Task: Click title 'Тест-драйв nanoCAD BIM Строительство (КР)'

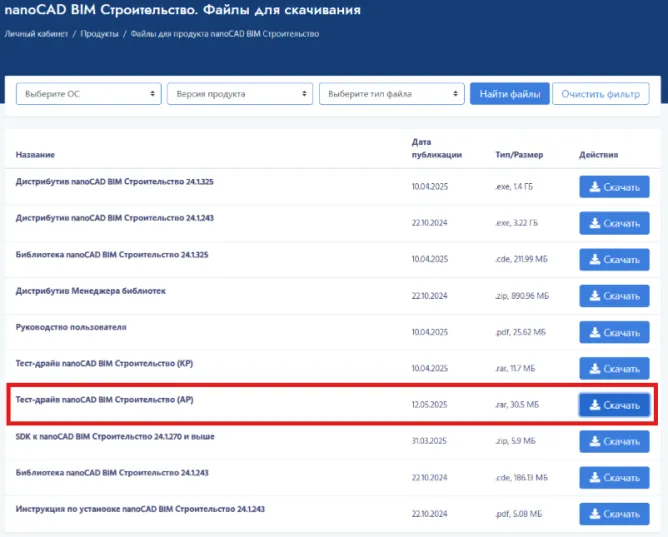Action: click(104, 364)
